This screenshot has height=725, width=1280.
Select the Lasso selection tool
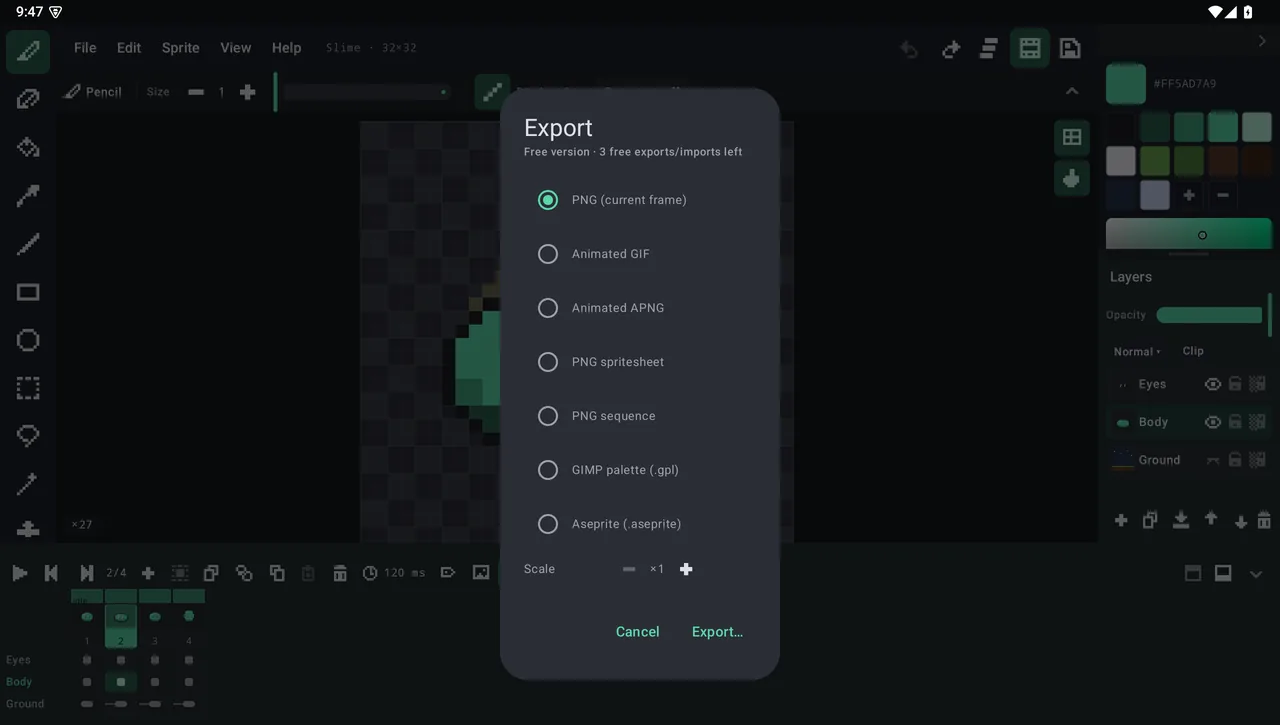28,436
